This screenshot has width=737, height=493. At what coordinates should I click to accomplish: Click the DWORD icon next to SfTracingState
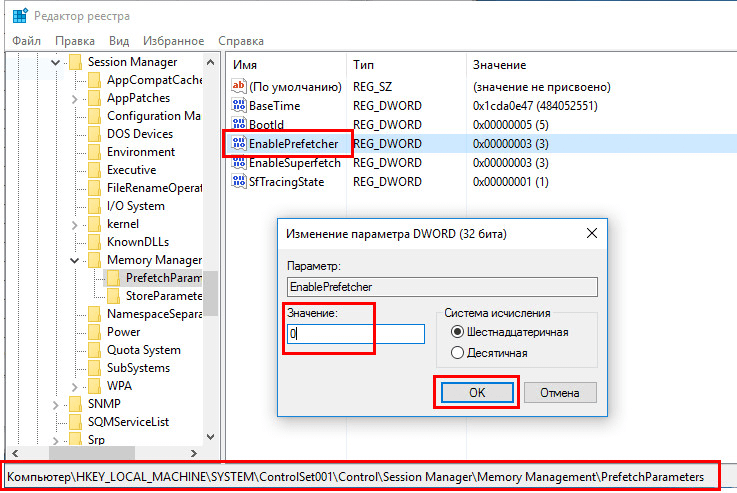239,181
